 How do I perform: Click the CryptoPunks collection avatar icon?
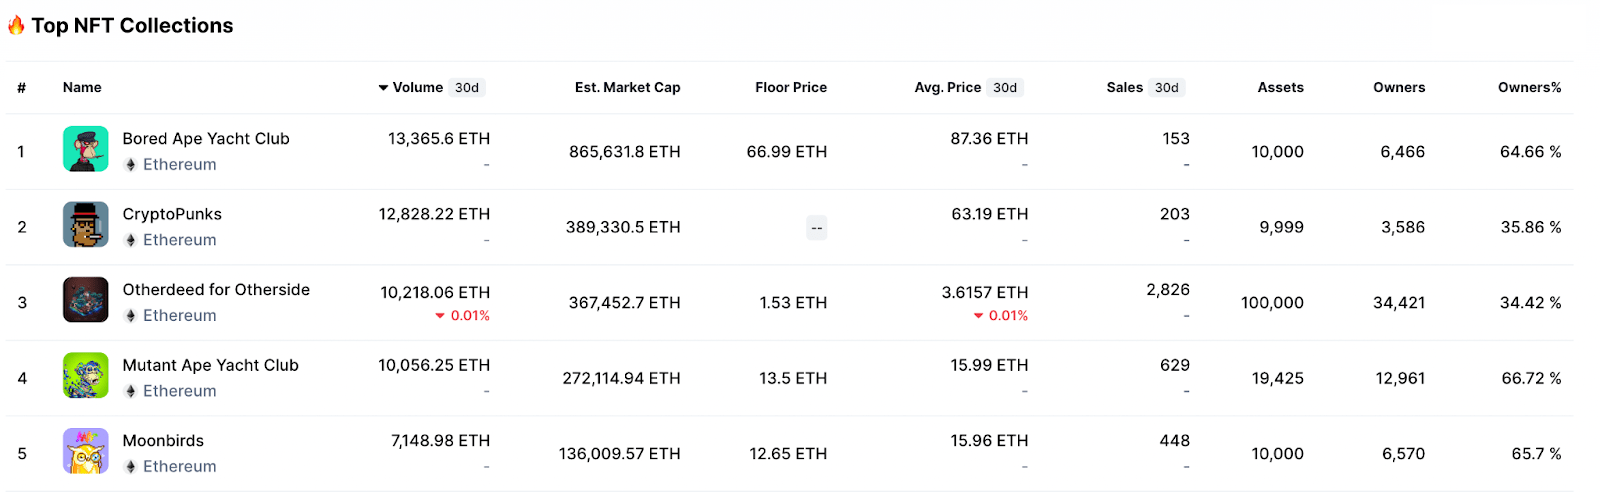[85, 225]
